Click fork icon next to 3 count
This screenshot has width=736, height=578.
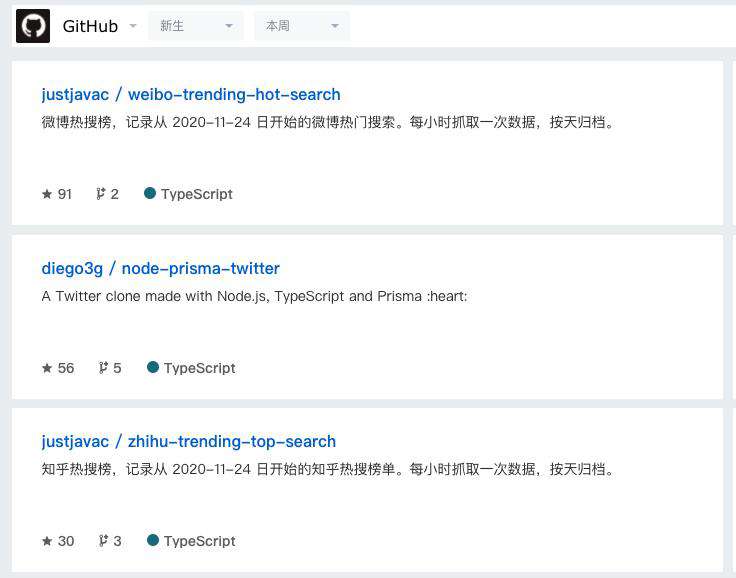click(x=103, y=541)
